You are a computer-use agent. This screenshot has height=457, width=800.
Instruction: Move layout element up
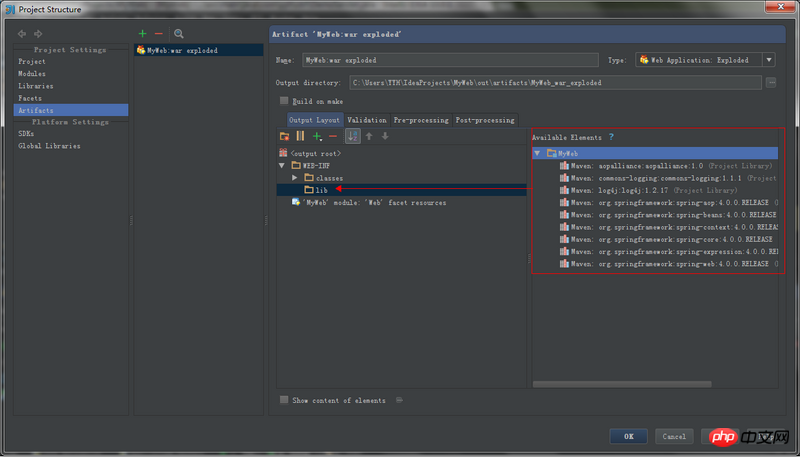[x=369, y=136]
